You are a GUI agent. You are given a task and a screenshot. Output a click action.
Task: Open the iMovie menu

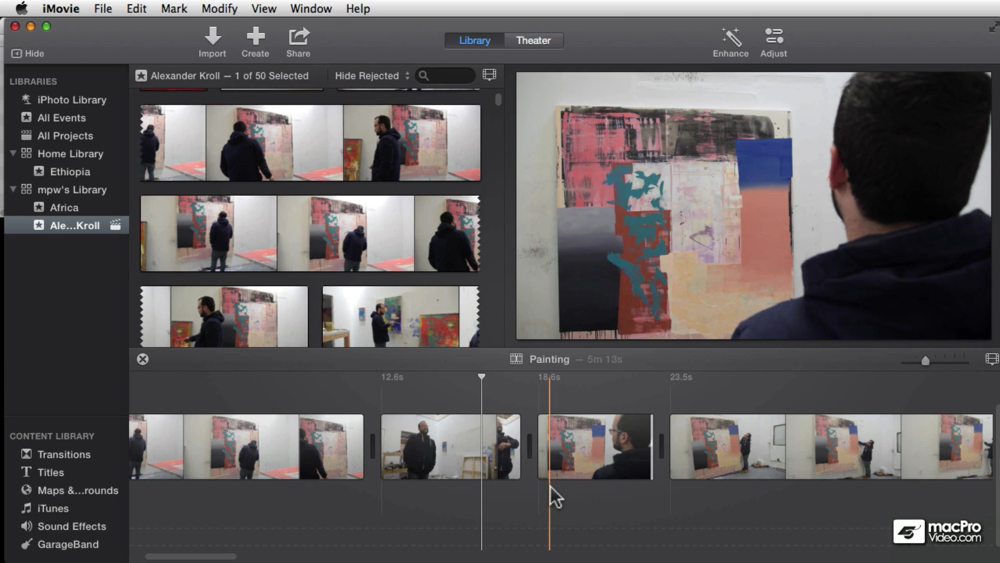(61, 8)
